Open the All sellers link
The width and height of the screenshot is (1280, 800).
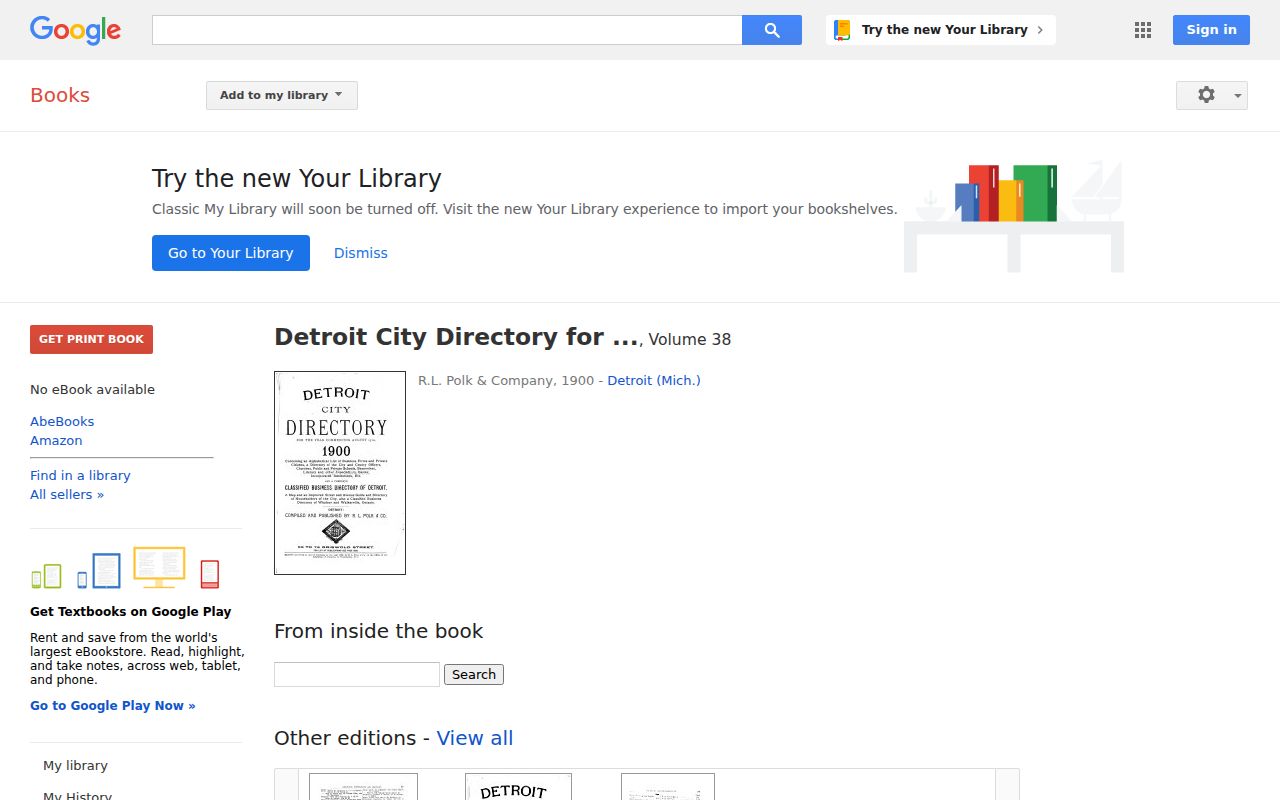click(x=67, y=495)
